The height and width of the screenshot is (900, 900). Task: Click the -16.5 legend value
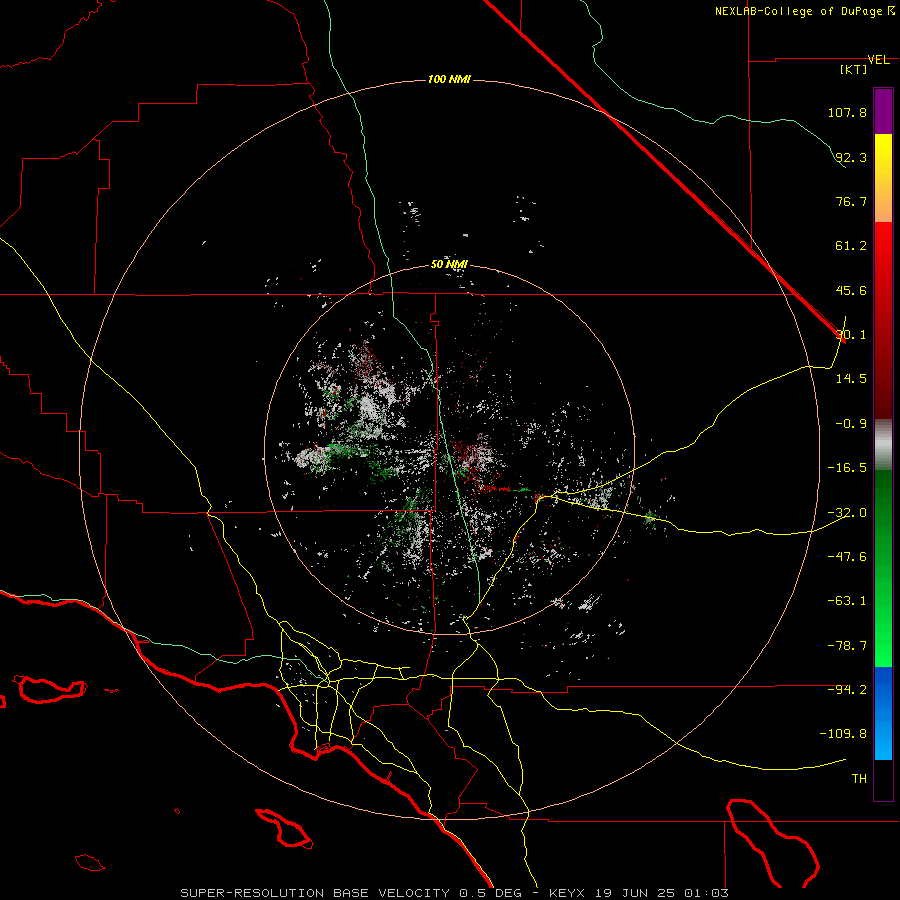point(847,468)
